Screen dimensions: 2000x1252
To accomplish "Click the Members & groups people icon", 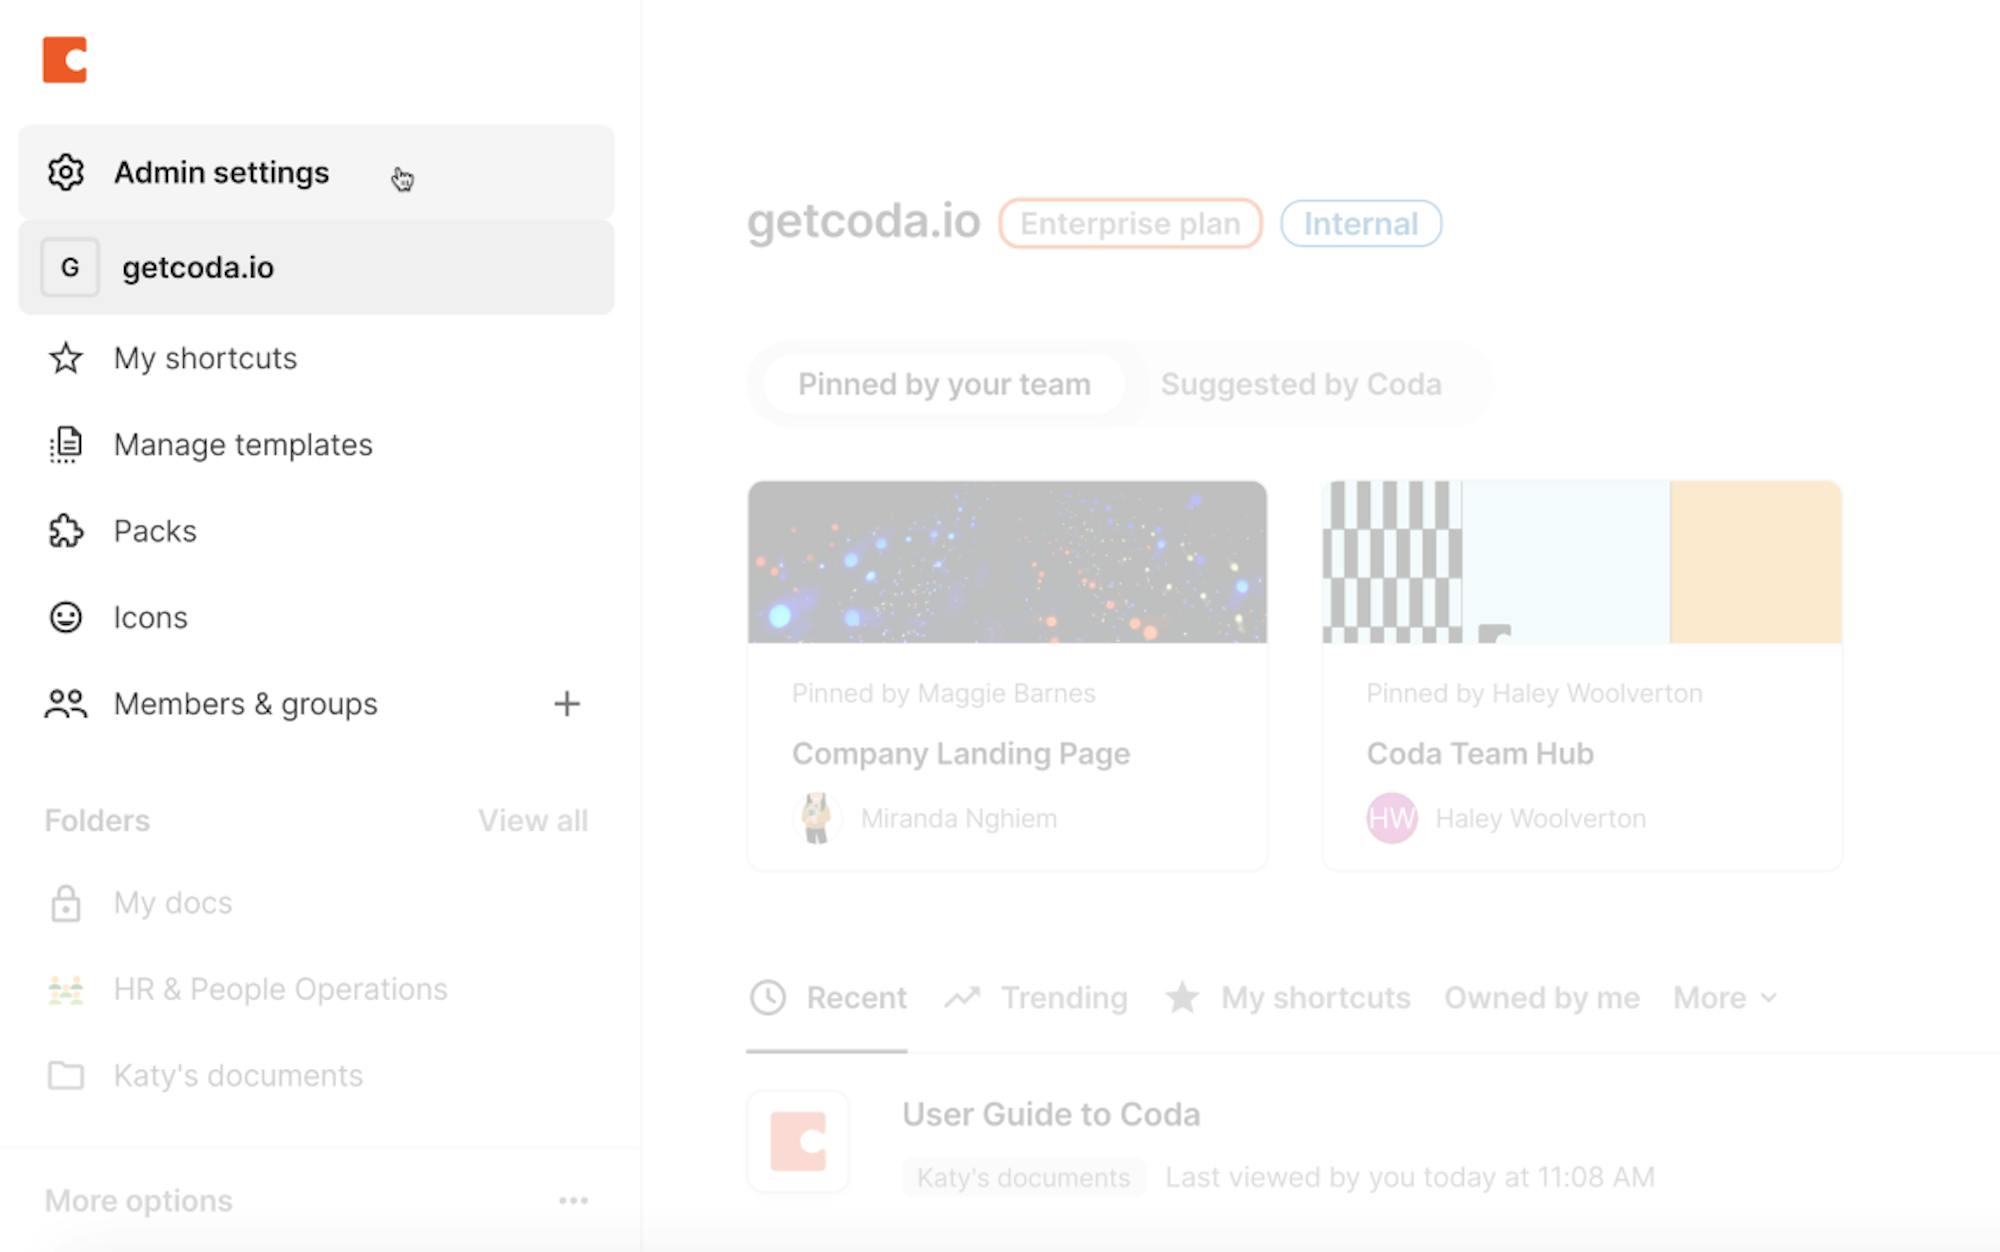I will tap(66, 704).
